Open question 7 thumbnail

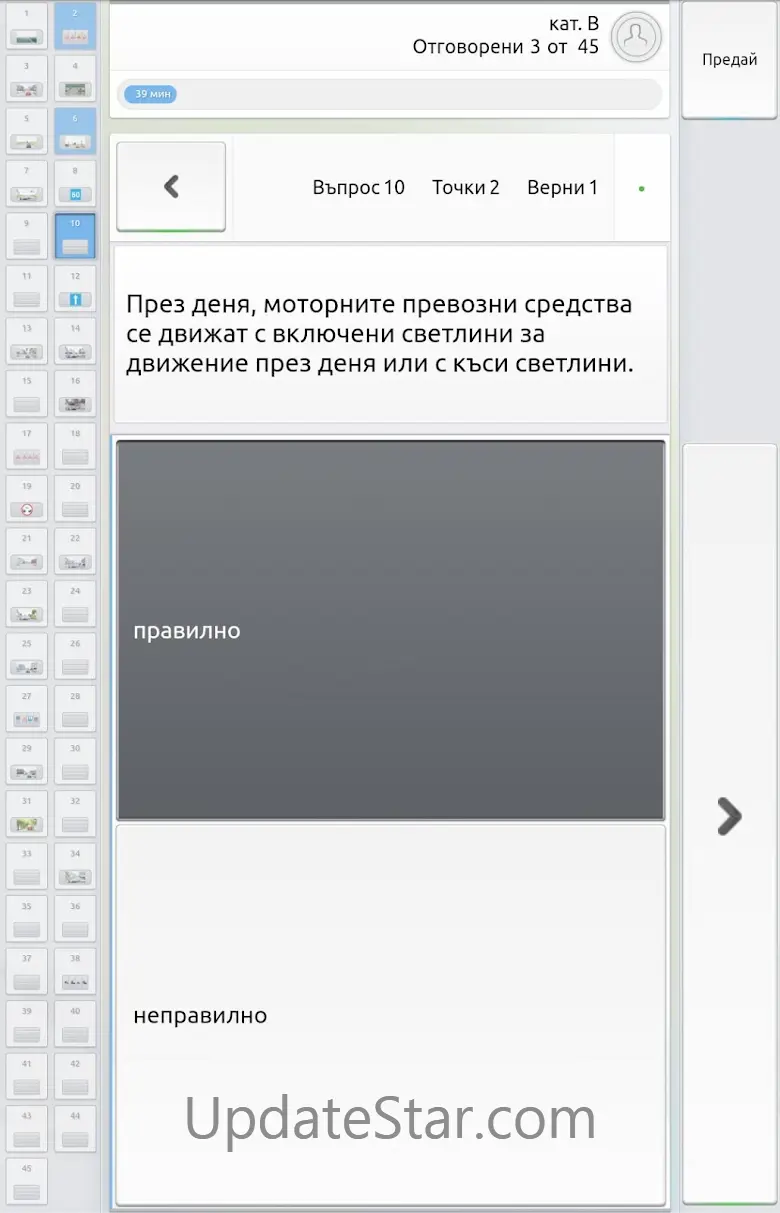click(27, 183)
